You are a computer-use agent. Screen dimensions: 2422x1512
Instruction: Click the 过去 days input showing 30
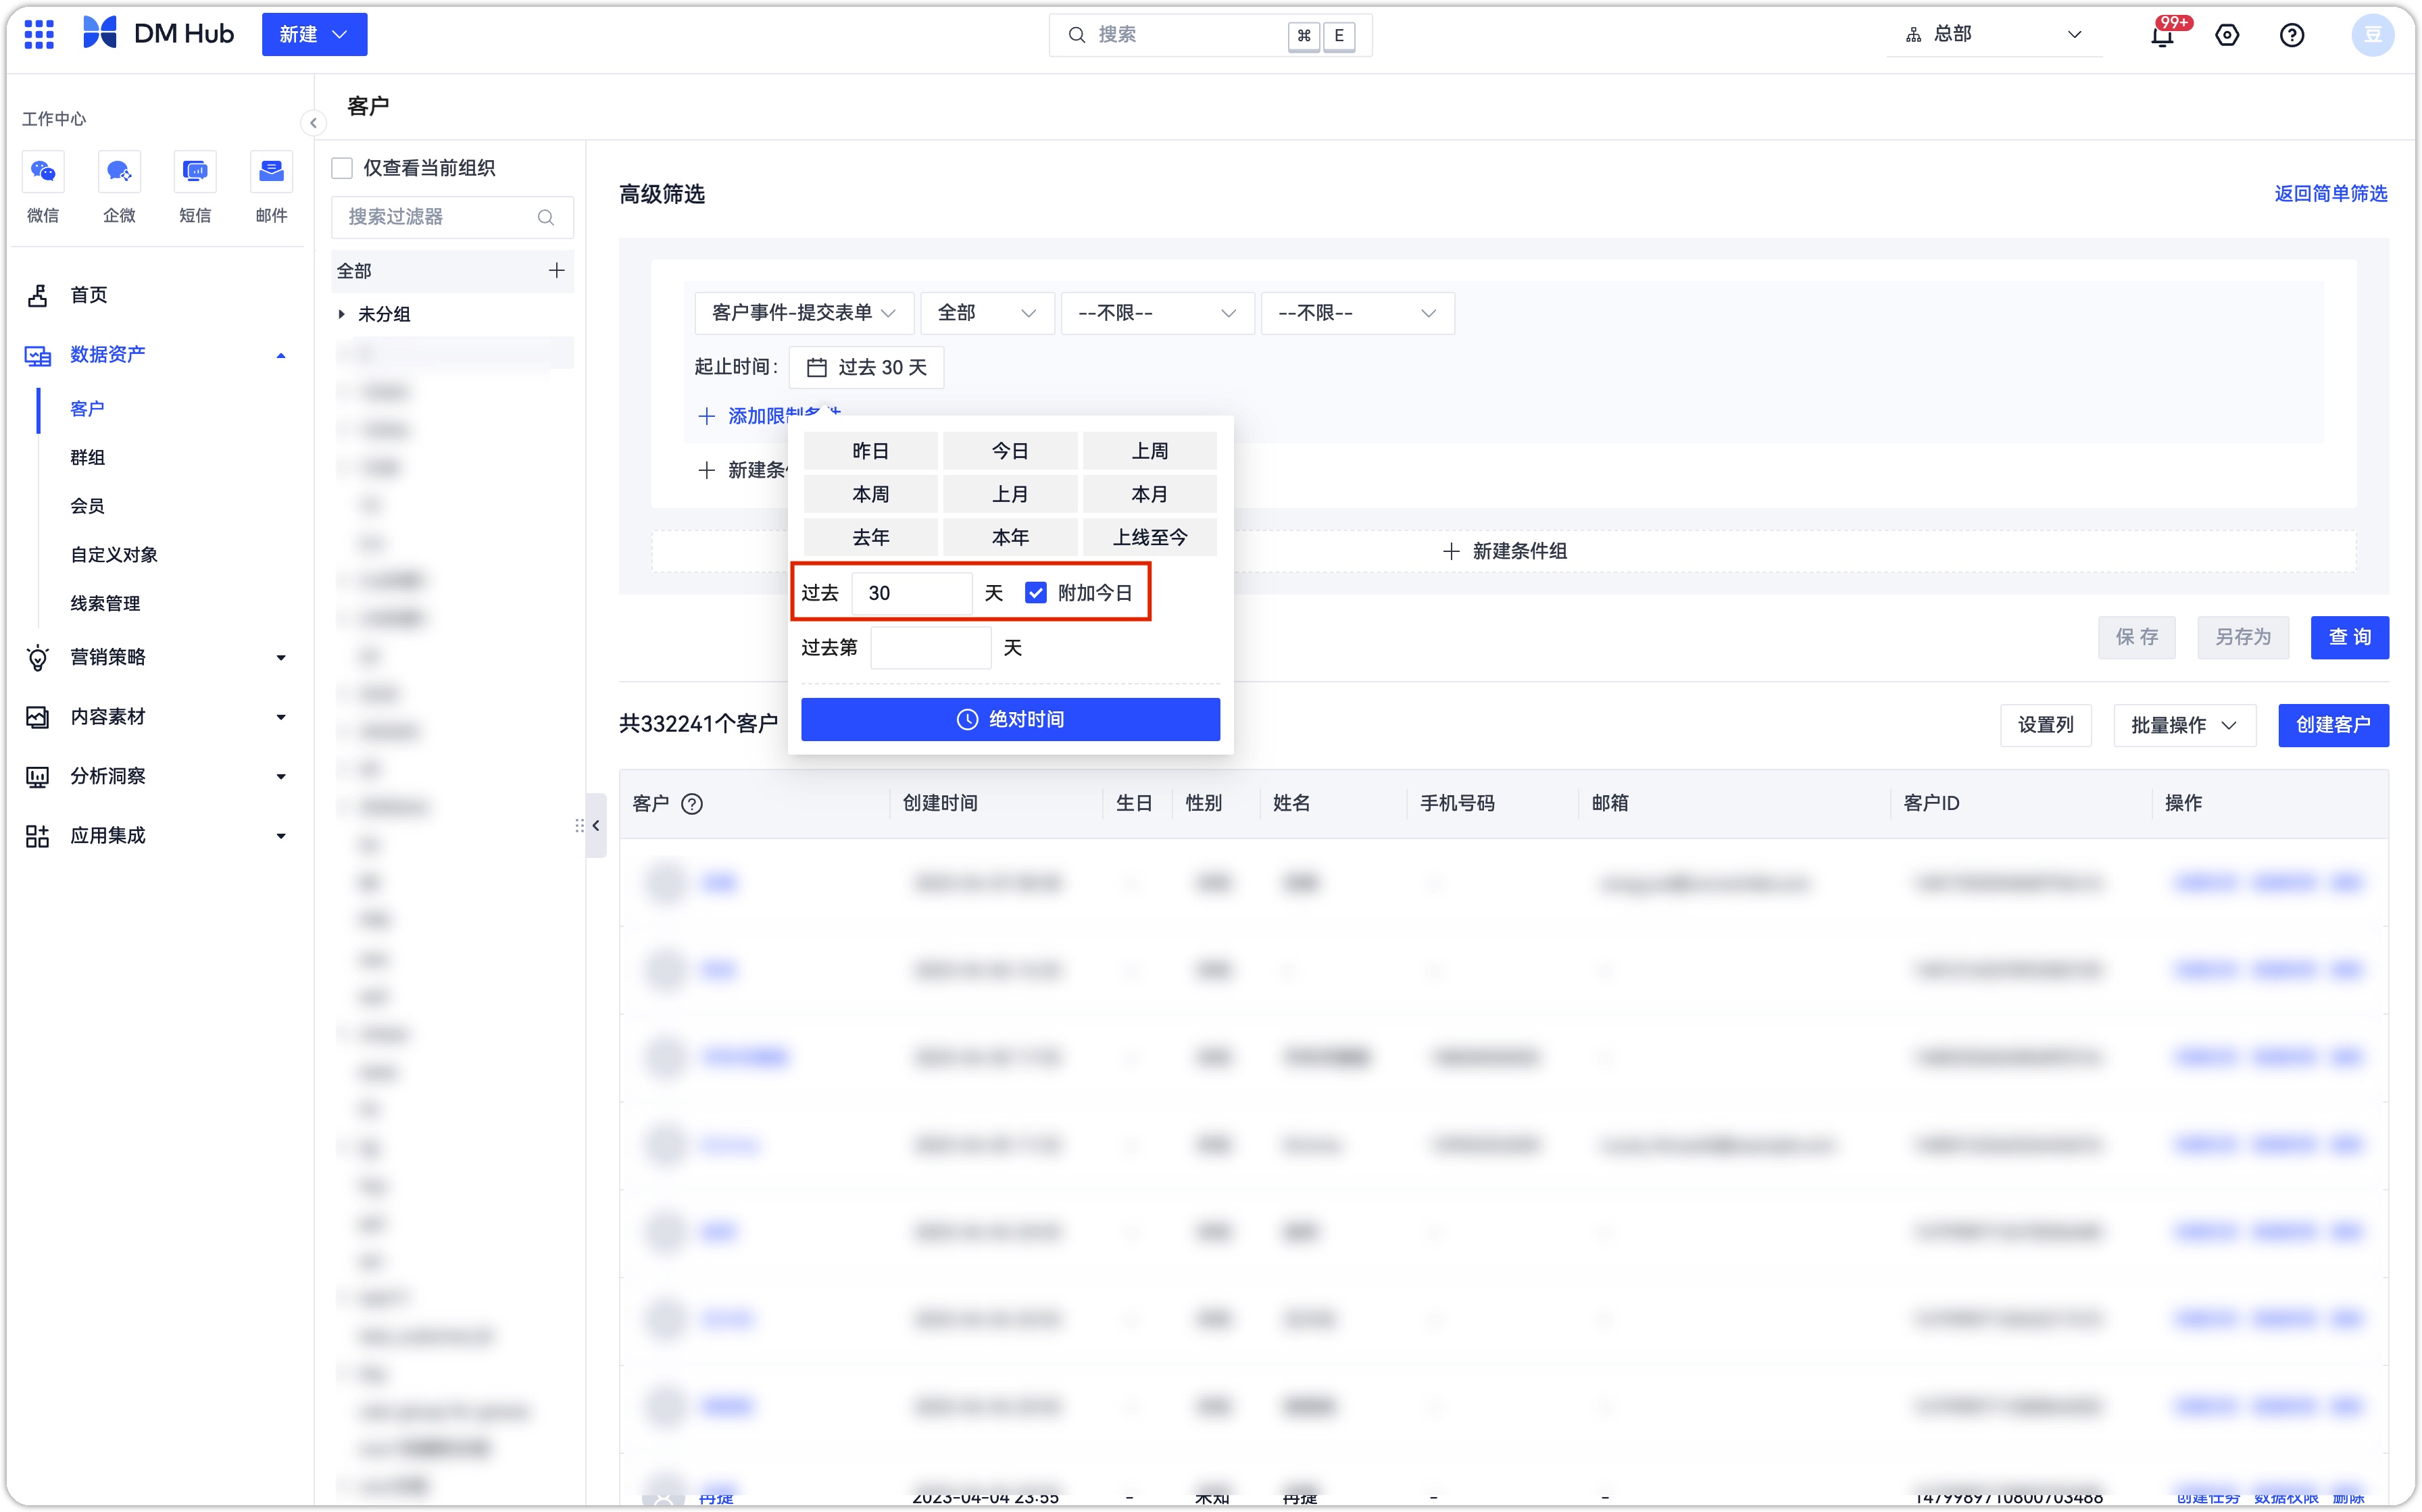[x=911, y=593]
